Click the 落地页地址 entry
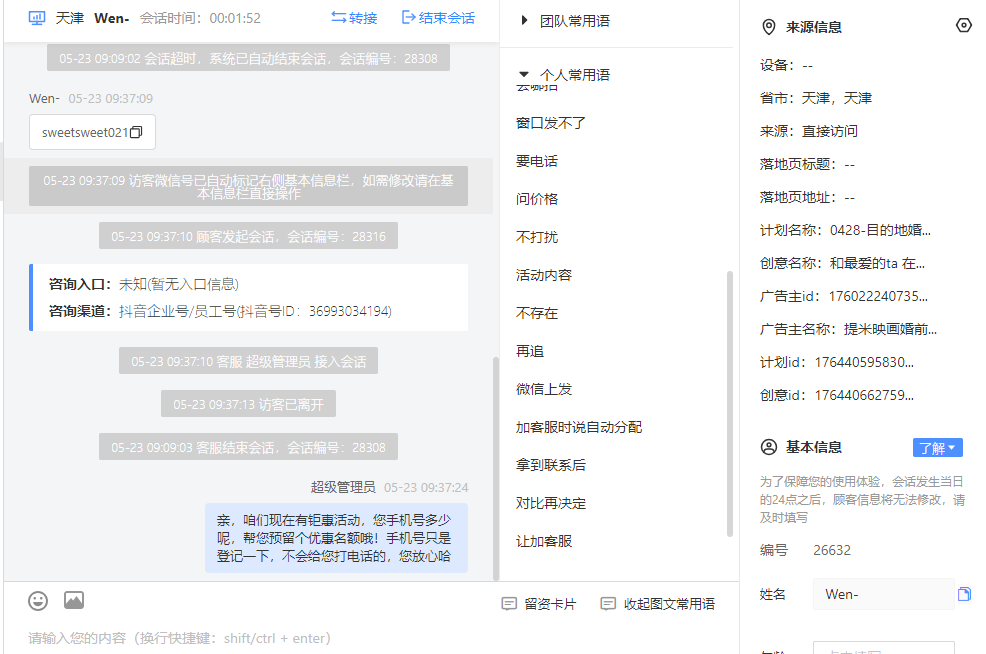The height and width of the screenshot is (654, 986). (807, 197)
